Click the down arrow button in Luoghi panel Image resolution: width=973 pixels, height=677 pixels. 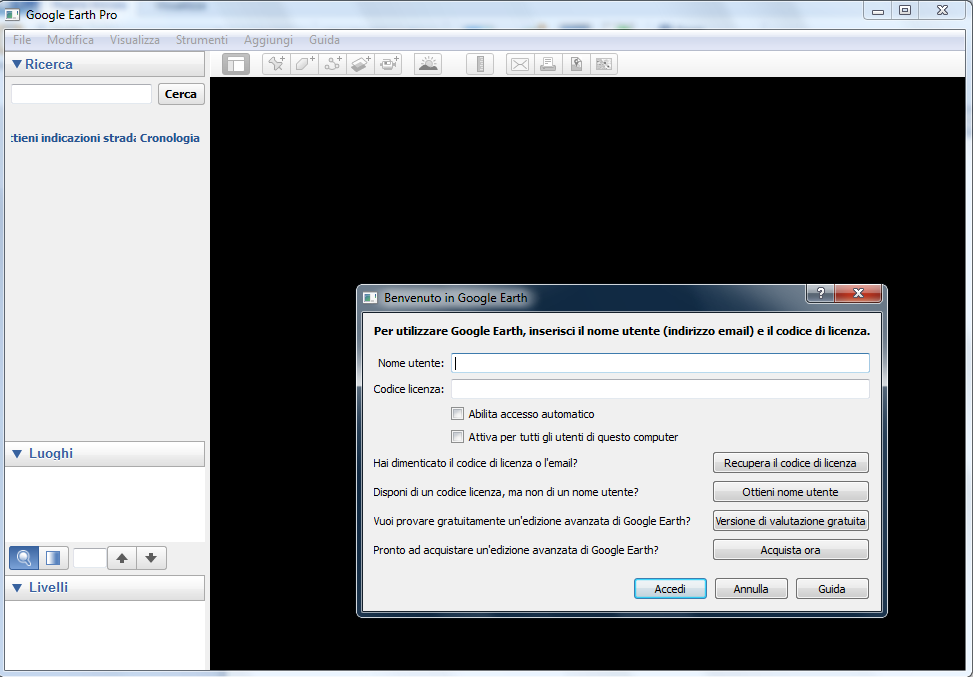click(x=151, y=558)
